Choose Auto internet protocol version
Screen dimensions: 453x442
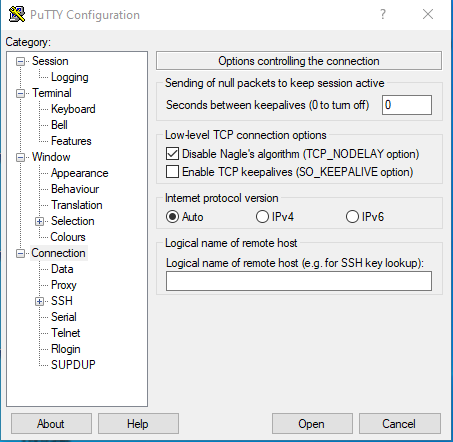[172, 217]
